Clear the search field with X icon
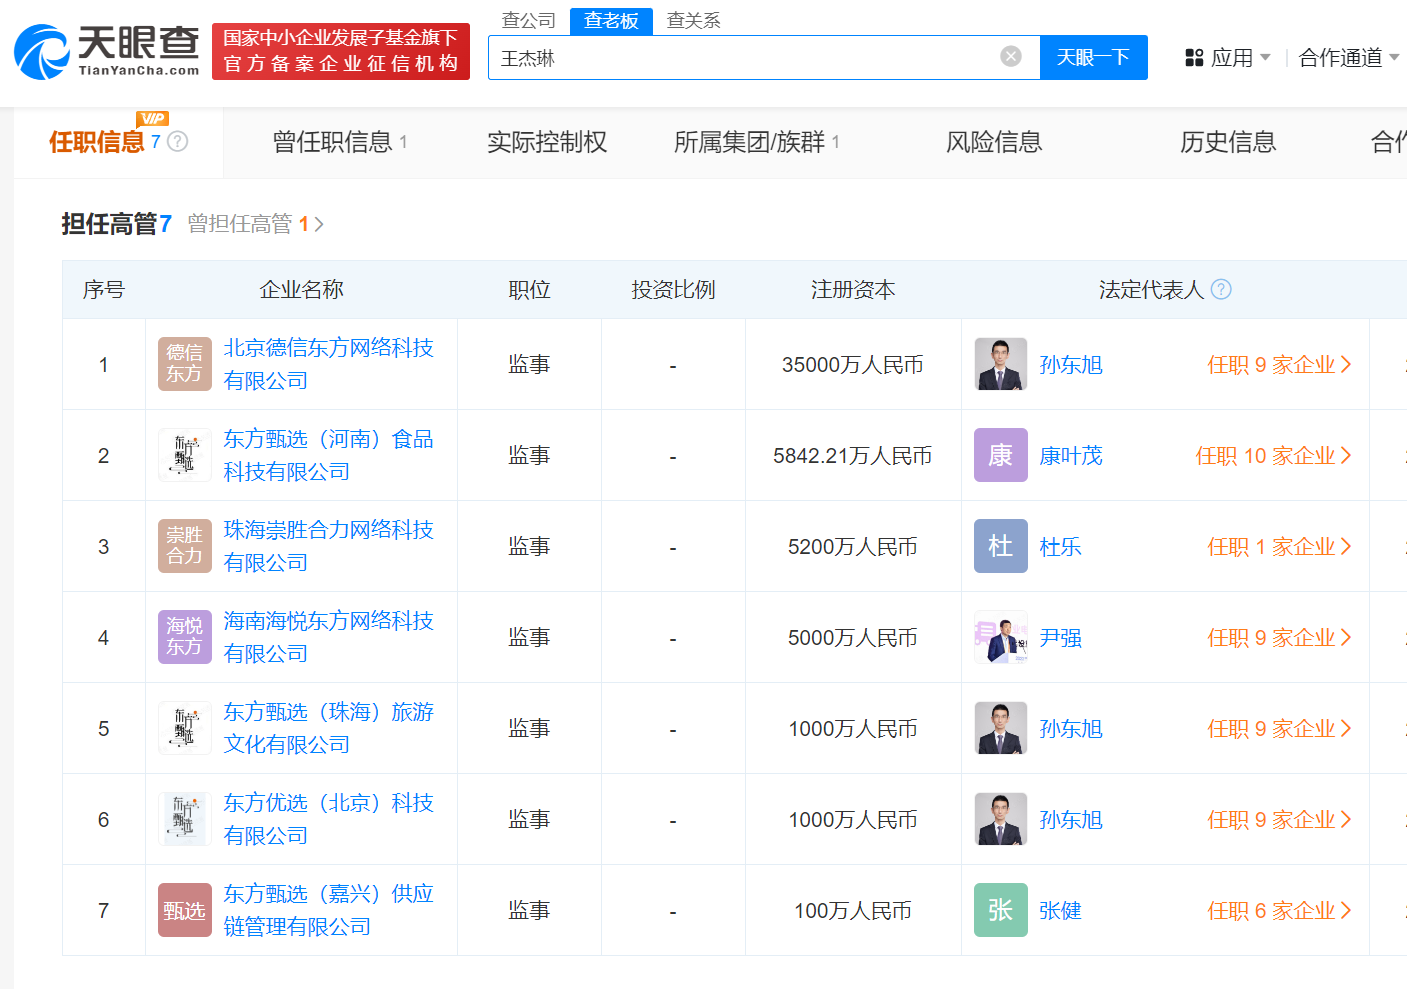 point(1011,57)
